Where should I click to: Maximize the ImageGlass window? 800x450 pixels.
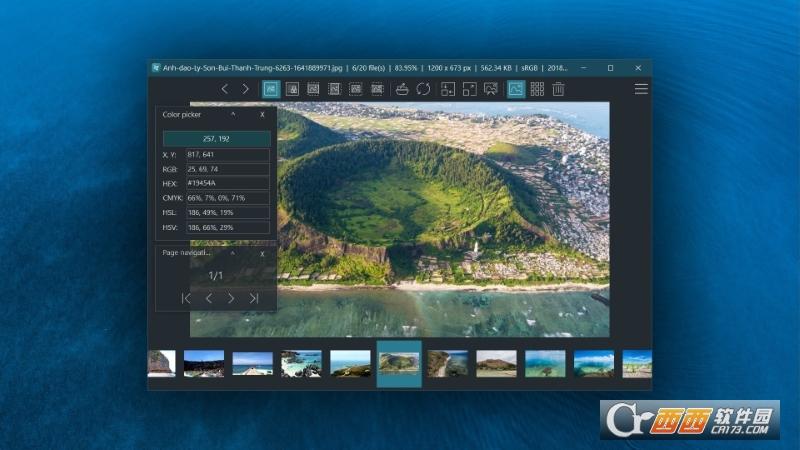coord(610,67)
